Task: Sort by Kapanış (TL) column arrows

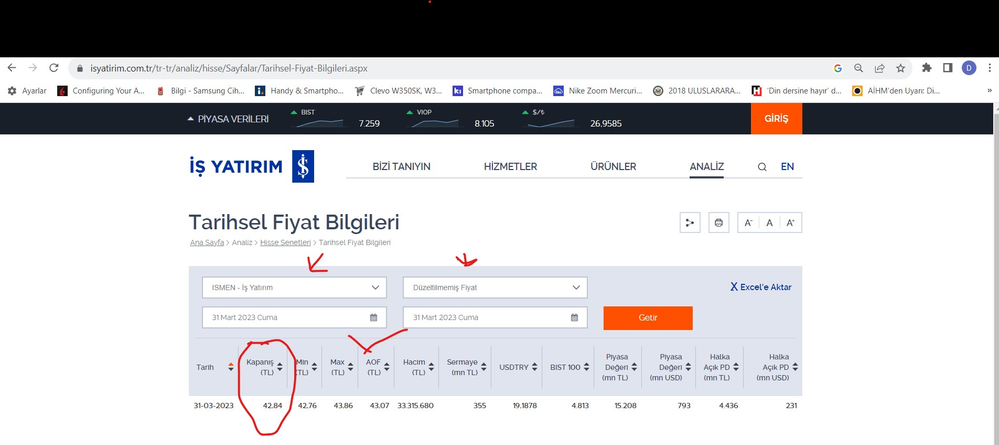Action: click(280, 367)
